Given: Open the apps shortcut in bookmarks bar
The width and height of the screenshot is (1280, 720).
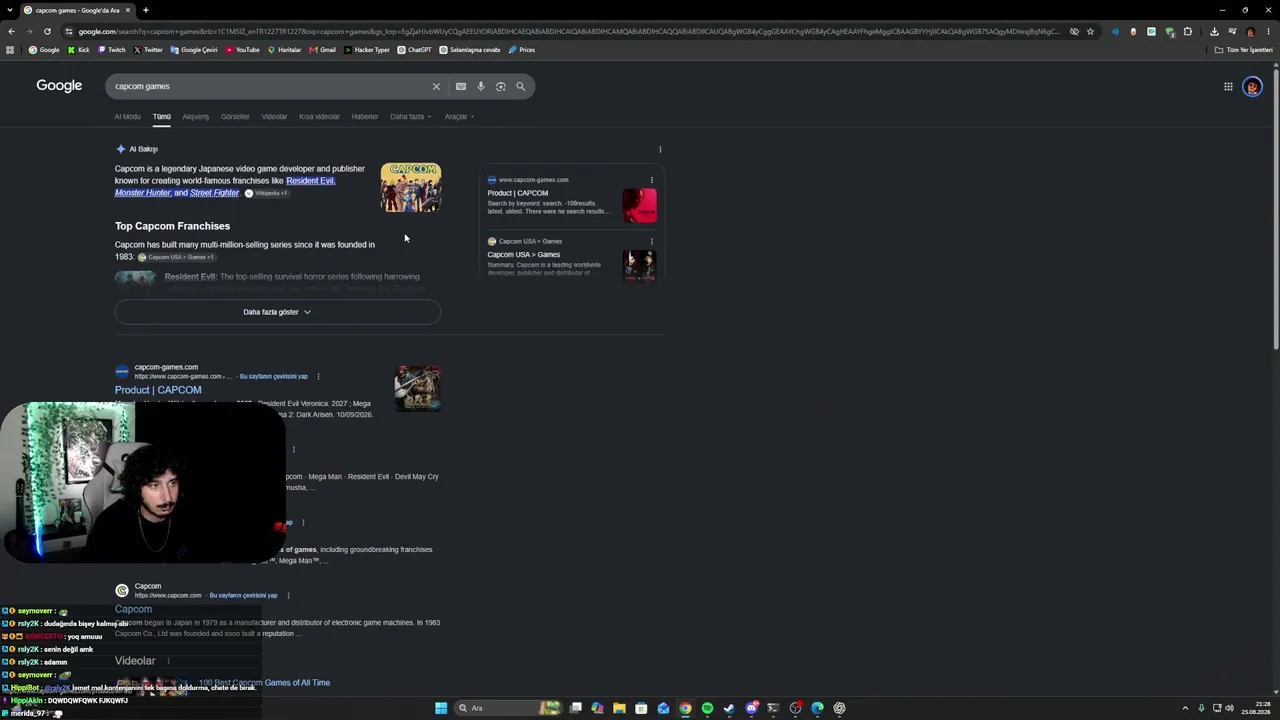Looking at the screenshot, I should pos(10,50).
